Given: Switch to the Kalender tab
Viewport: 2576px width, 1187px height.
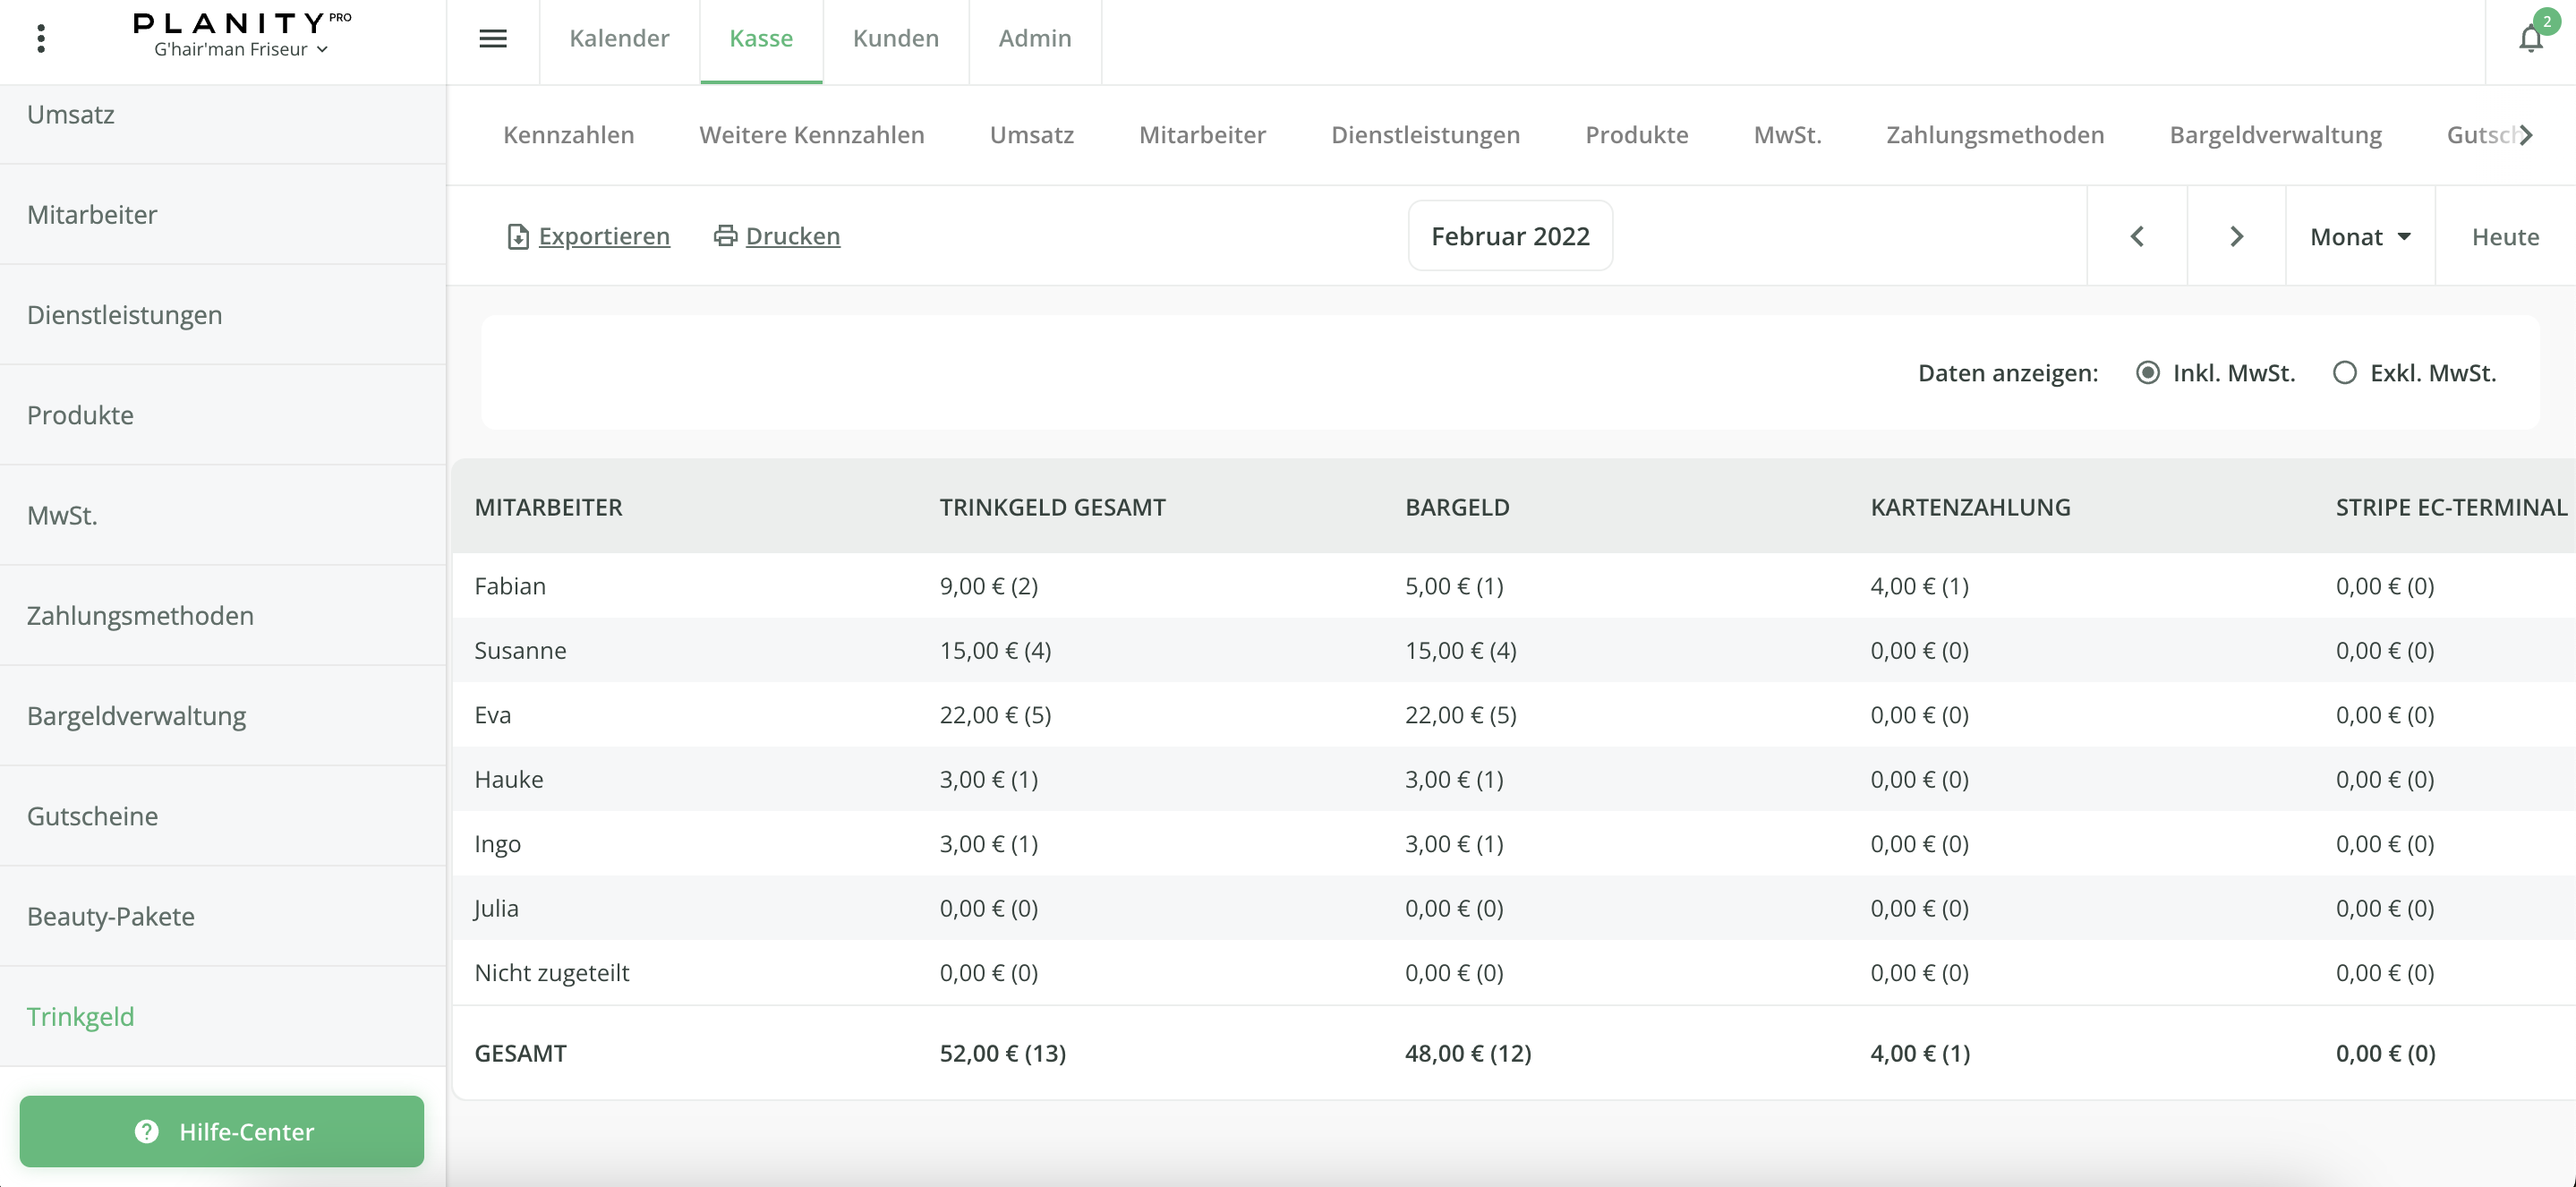Looking at the screenshot, I should click(619, 38).
